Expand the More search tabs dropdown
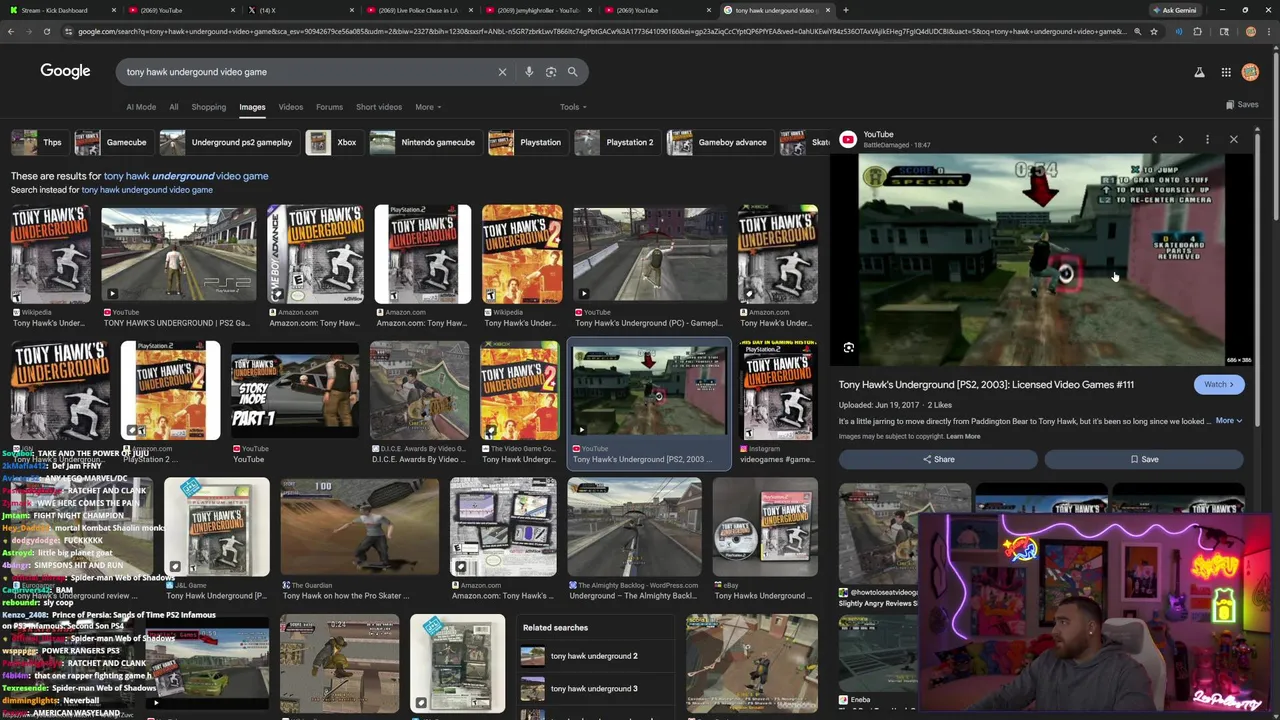The height and width of the screenshot is (720, 1280). pyautogui.click(x=428, y=107)
